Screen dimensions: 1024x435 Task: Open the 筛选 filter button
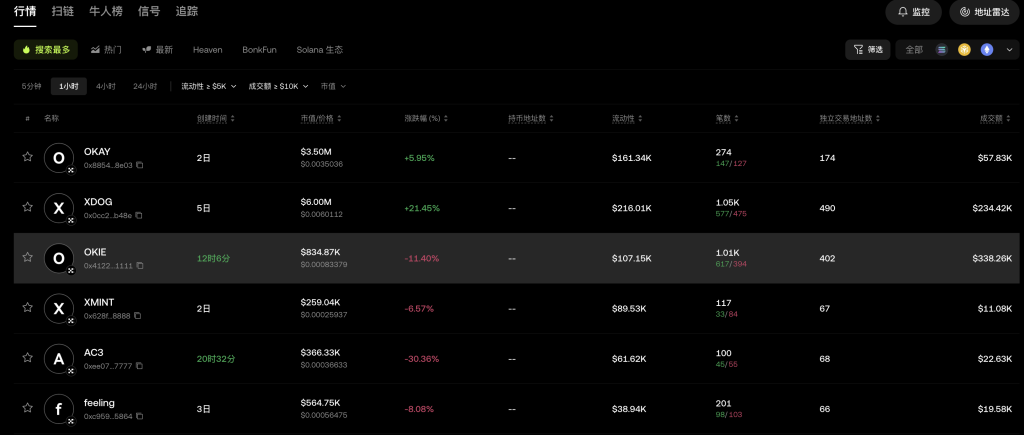867,49
